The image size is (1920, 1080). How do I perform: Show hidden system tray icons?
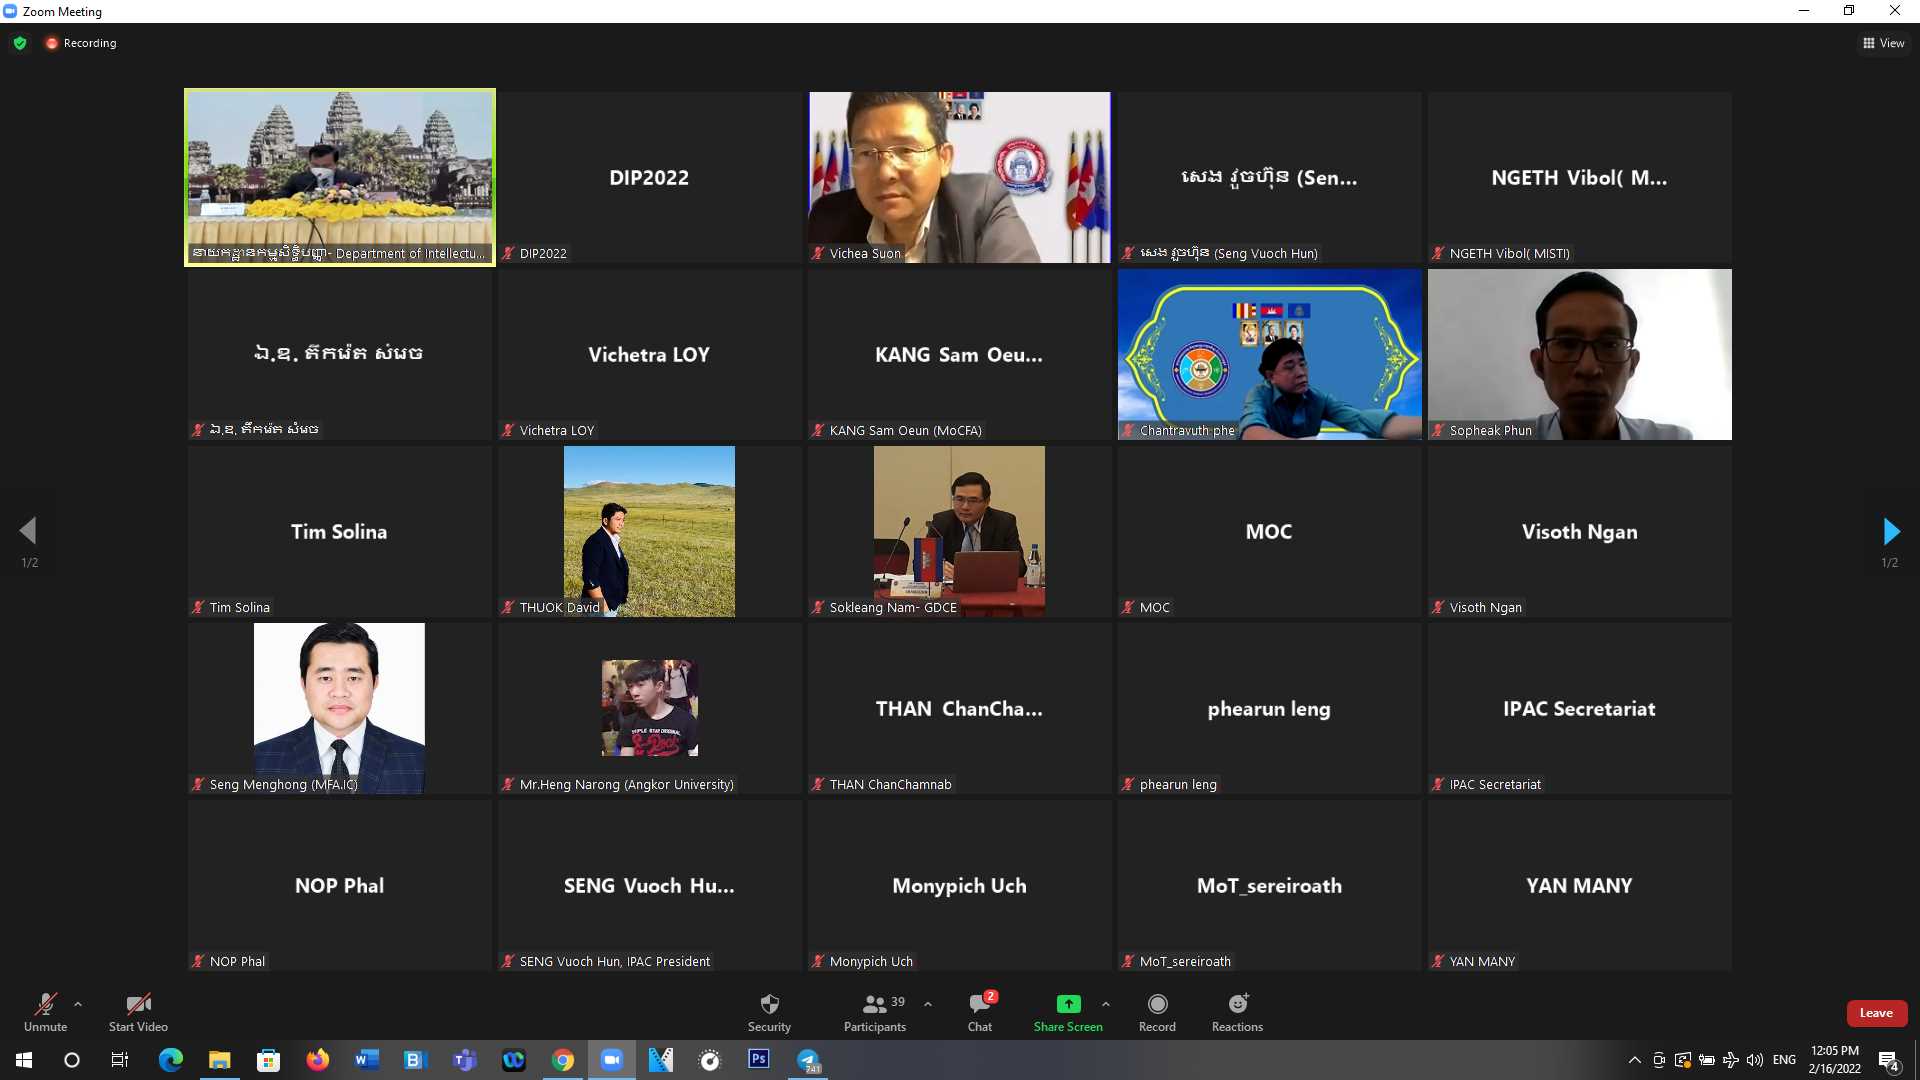[1634, 1060]
